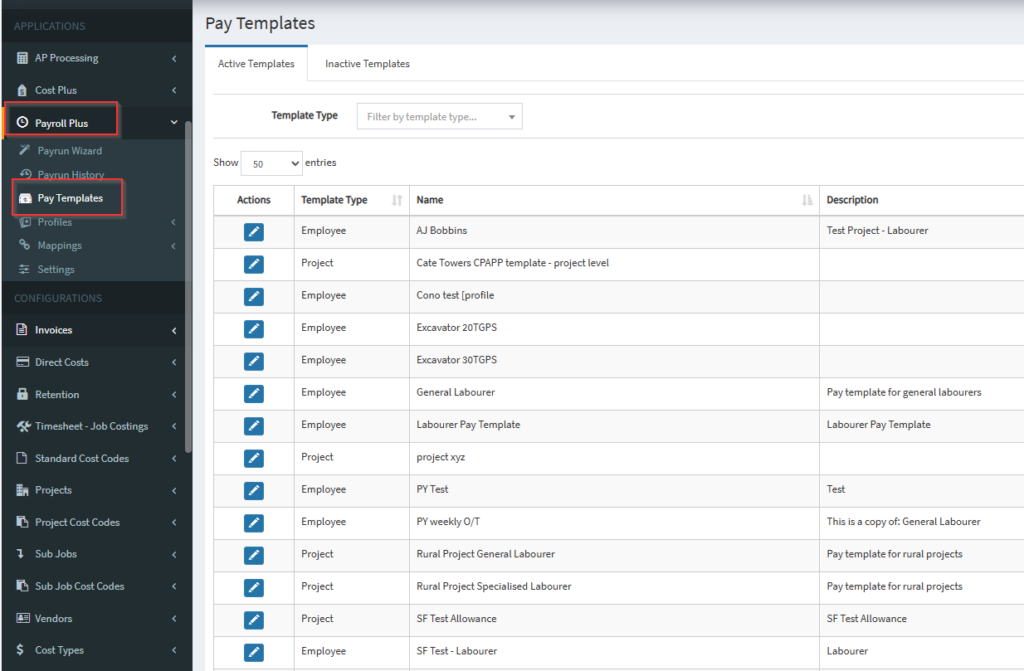Image resolution: width=1024 pixels, height=671 pixels.
Task: Click the Invoices document icon in sidebar
Action: coord(22,330)
